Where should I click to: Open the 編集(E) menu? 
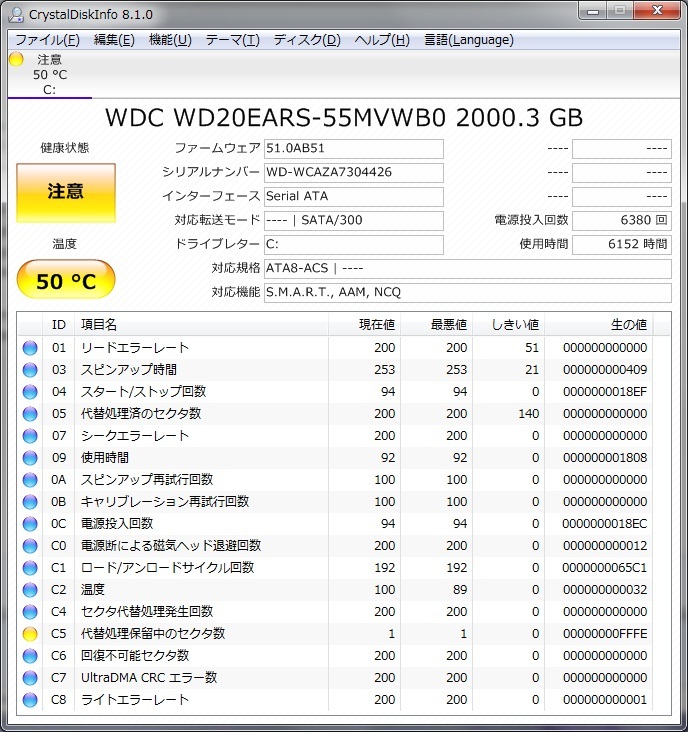coord(114,40)
